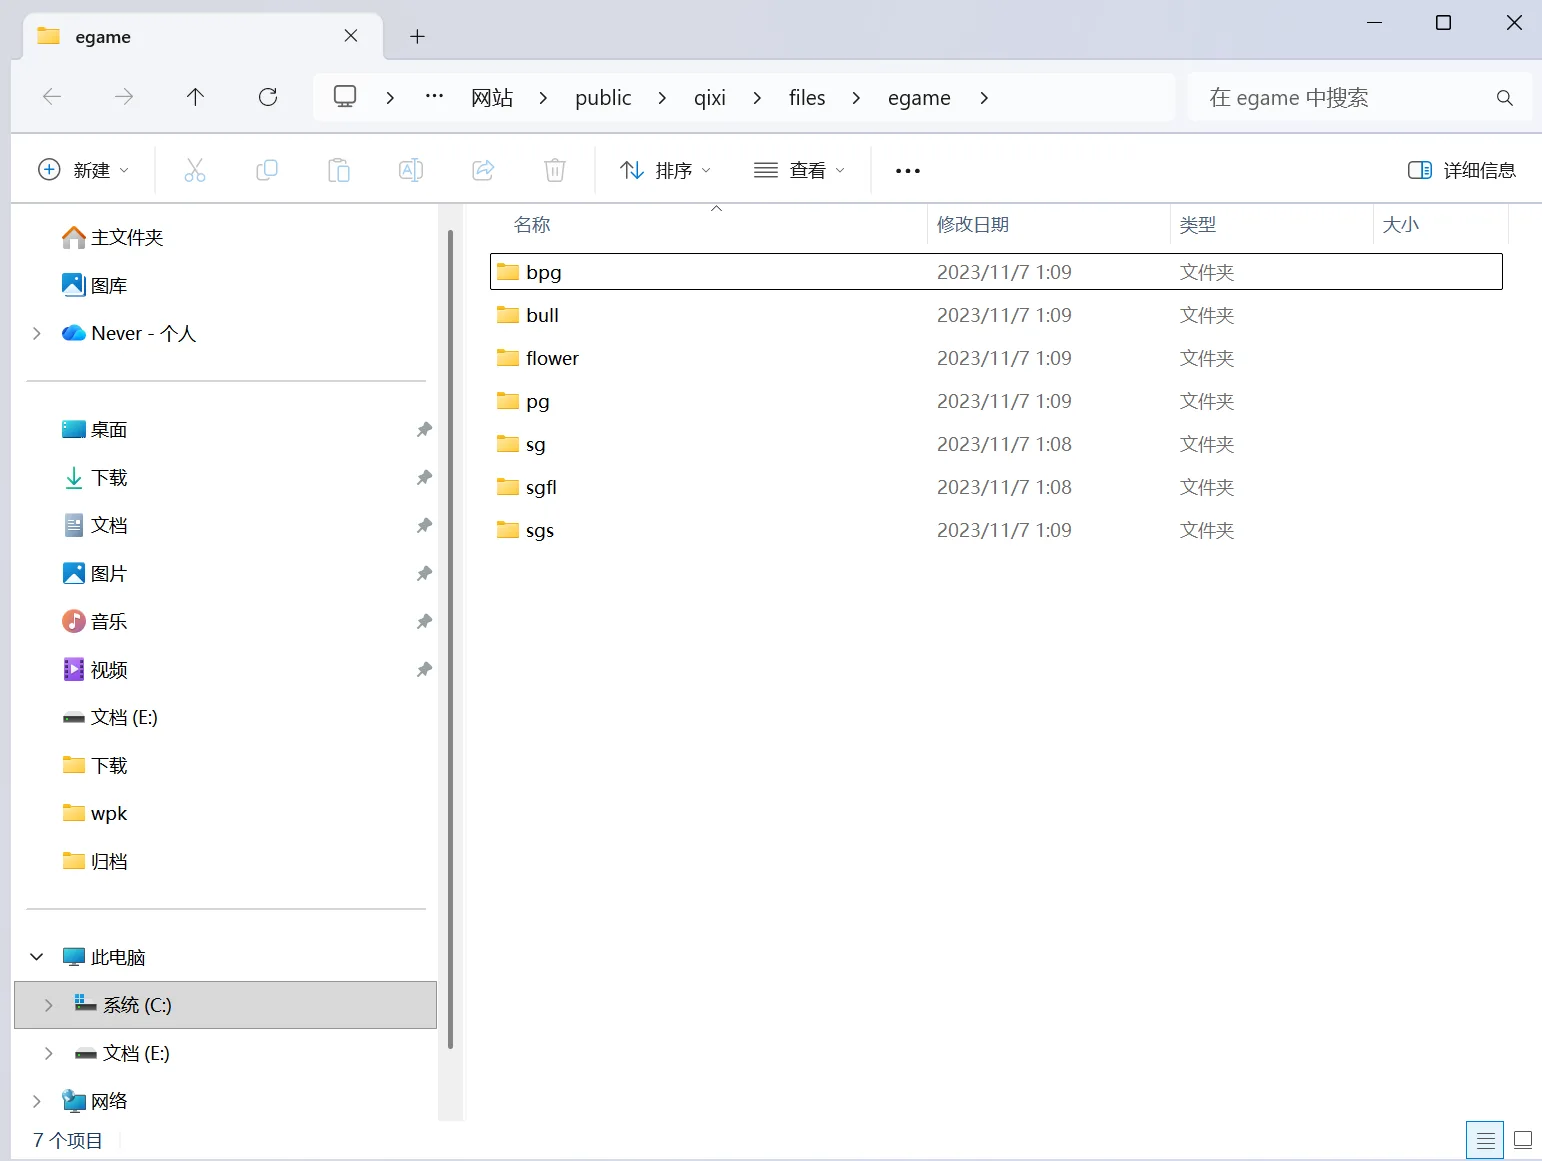1542x1161 pixels.
Task: Expand the 系统 (C:) drive node
Action: [x=49, y=1005]
